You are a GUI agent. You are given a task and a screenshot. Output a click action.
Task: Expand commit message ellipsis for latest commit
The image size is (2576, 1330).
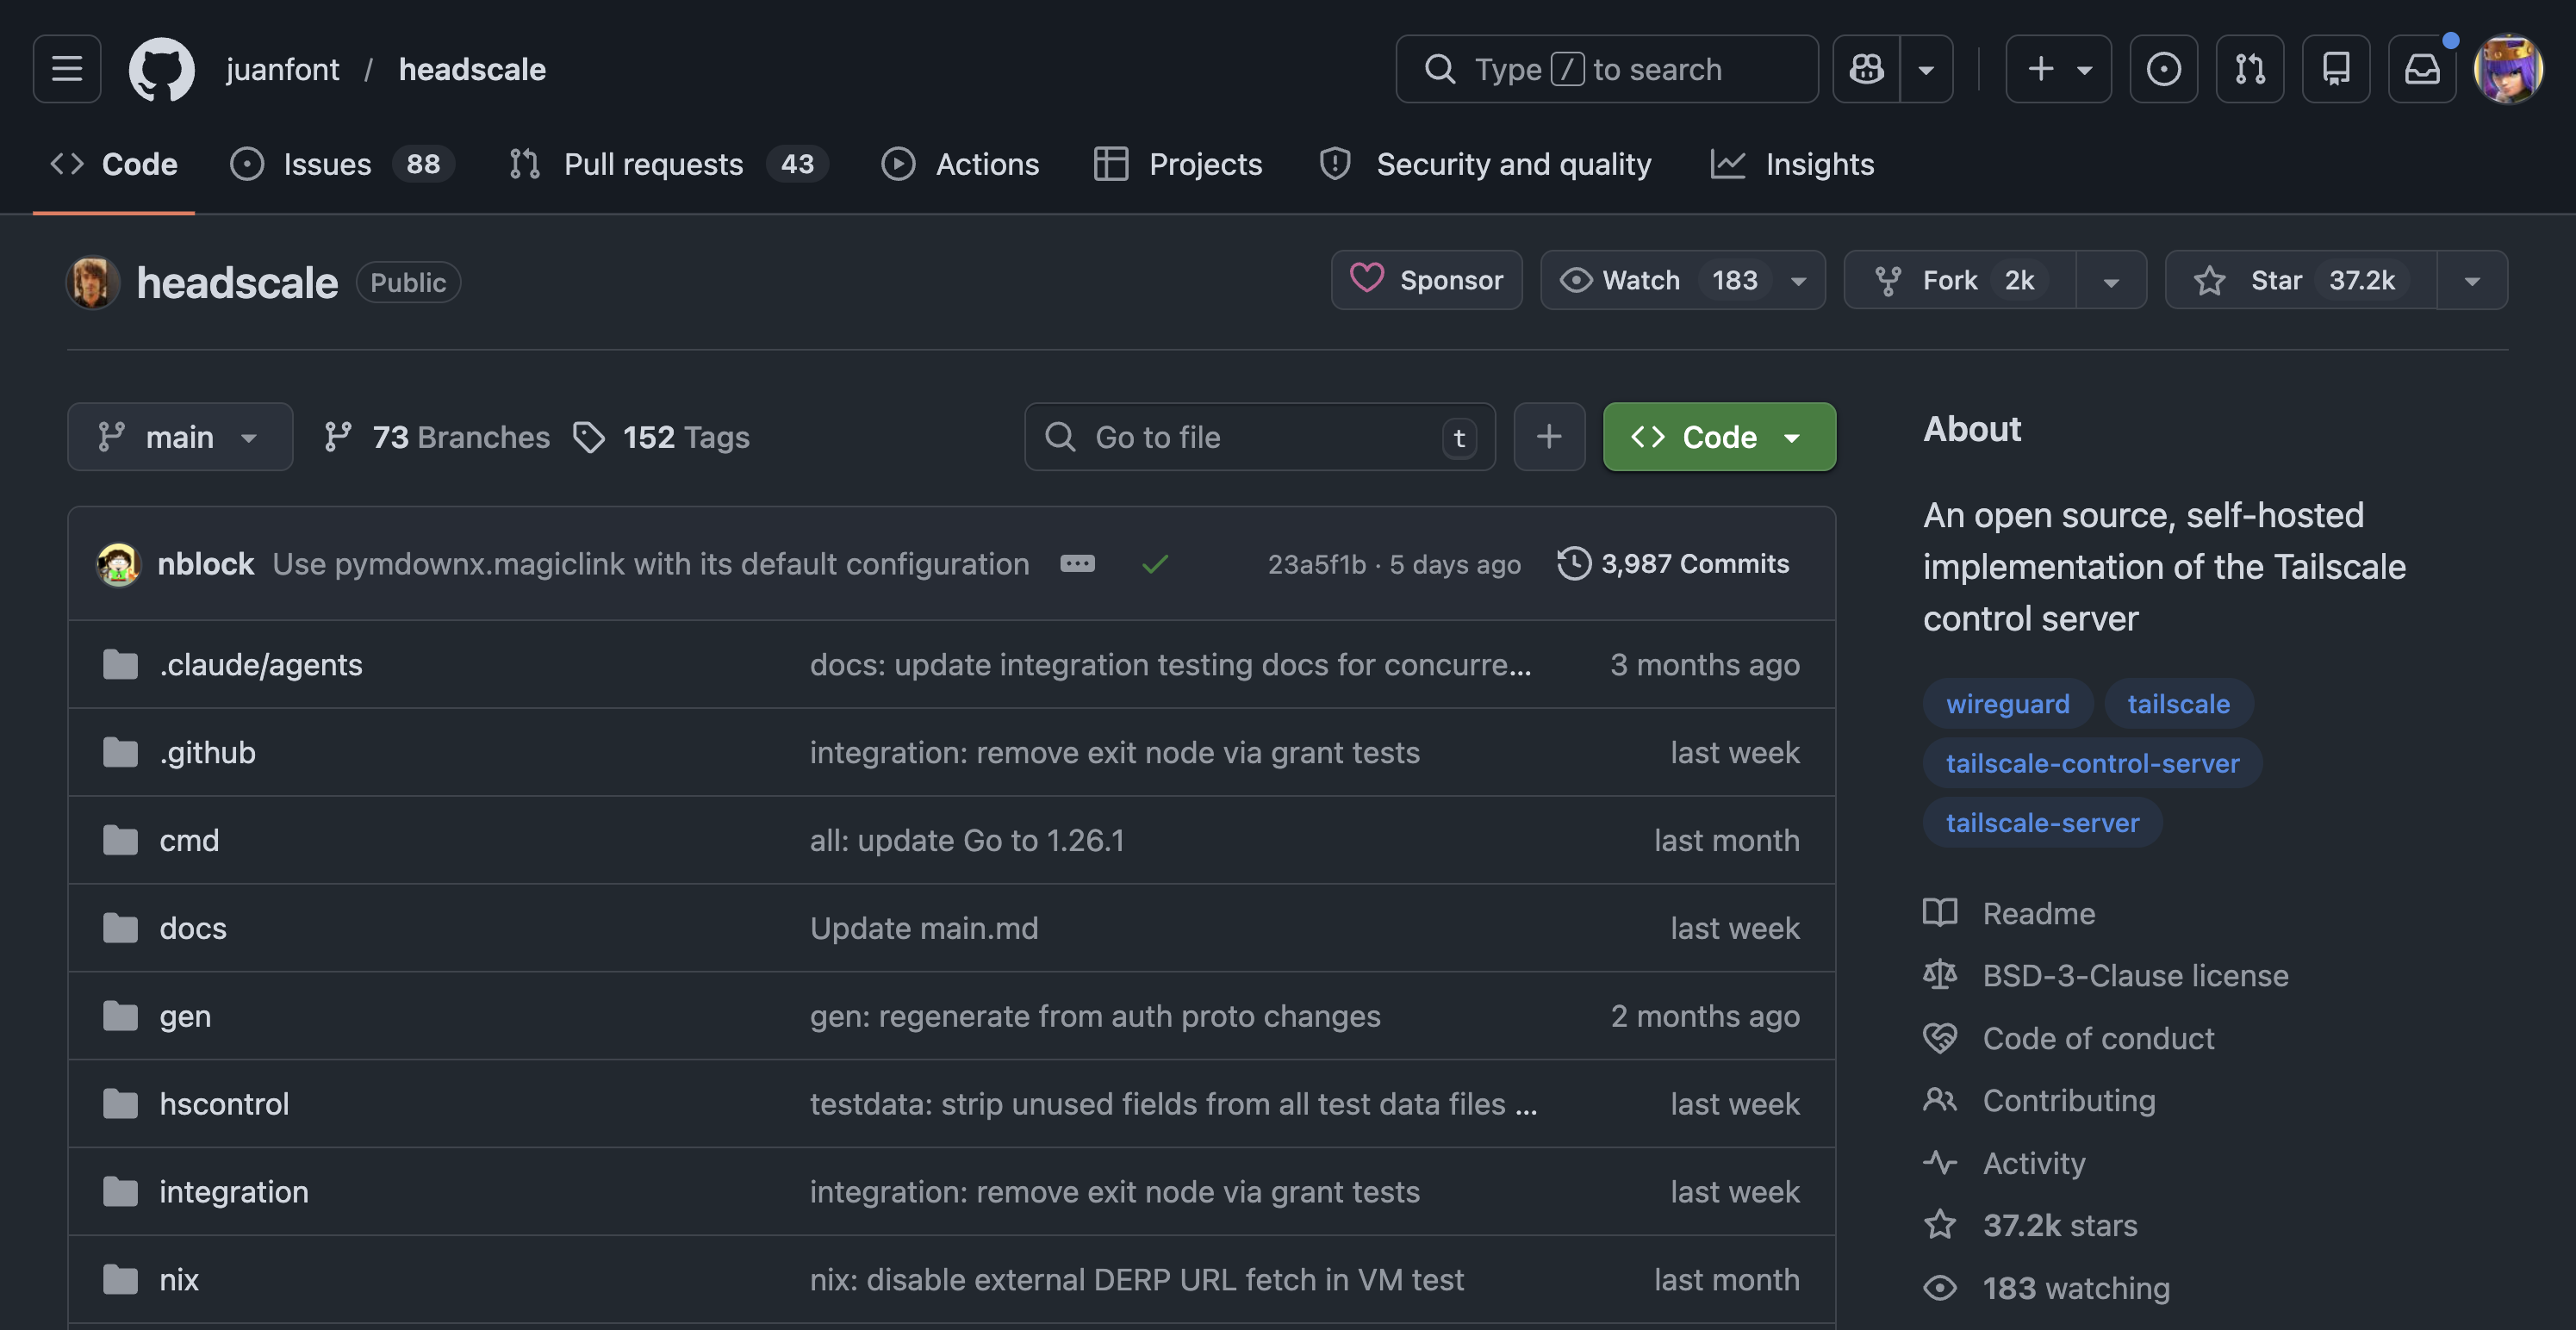1077,564
